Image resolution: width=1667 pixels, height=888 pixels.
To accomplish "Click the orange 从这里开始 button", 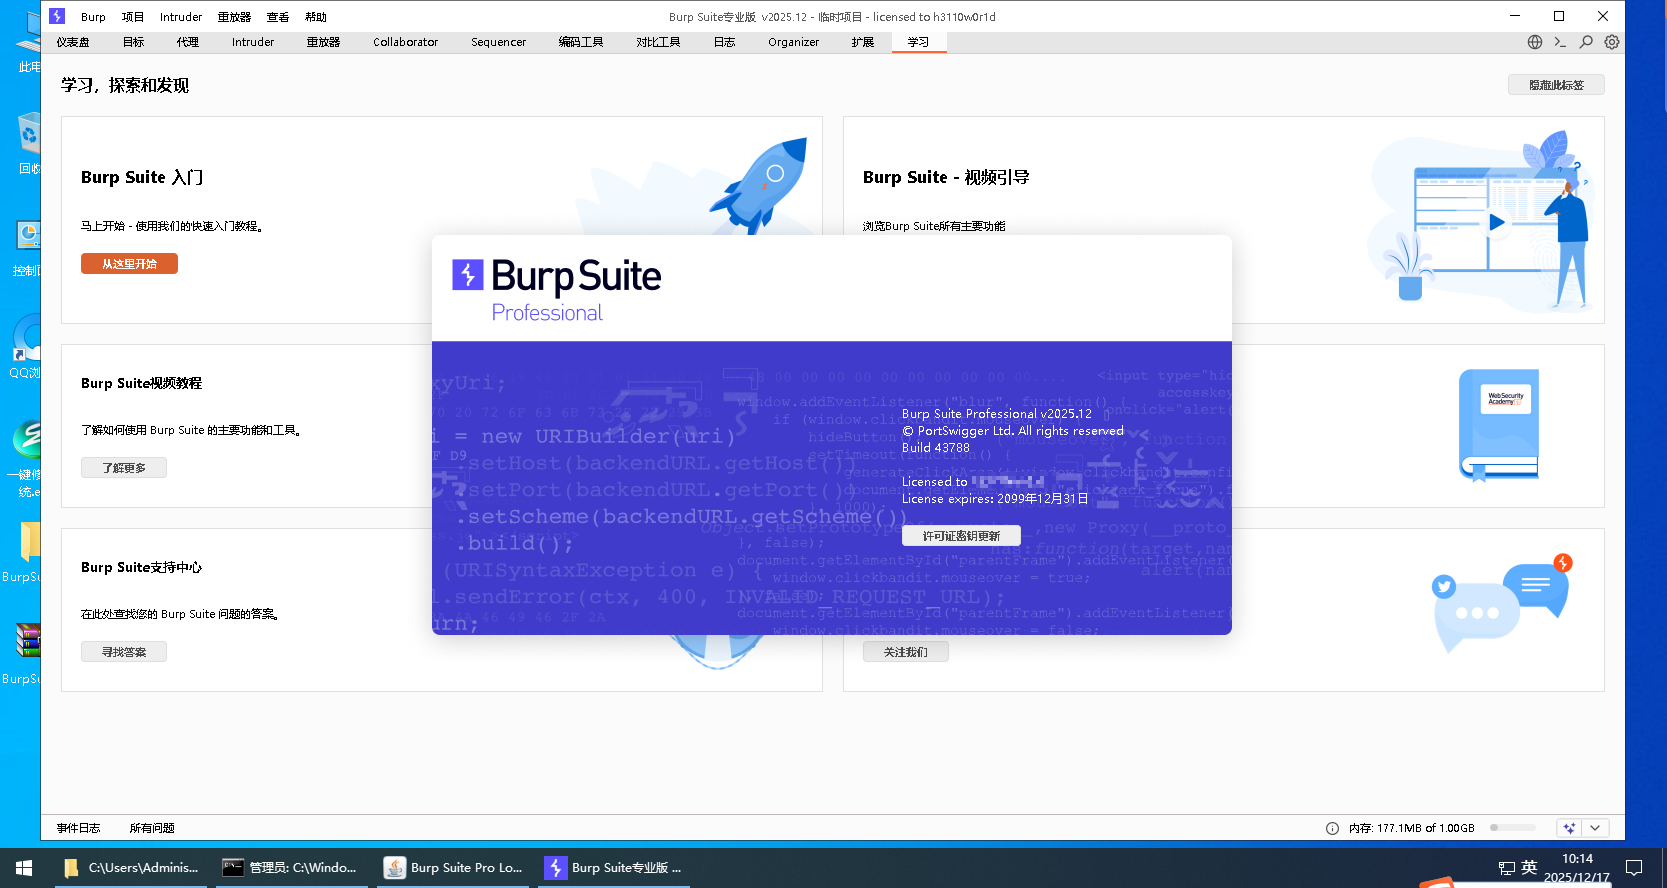I will (129, 264).
